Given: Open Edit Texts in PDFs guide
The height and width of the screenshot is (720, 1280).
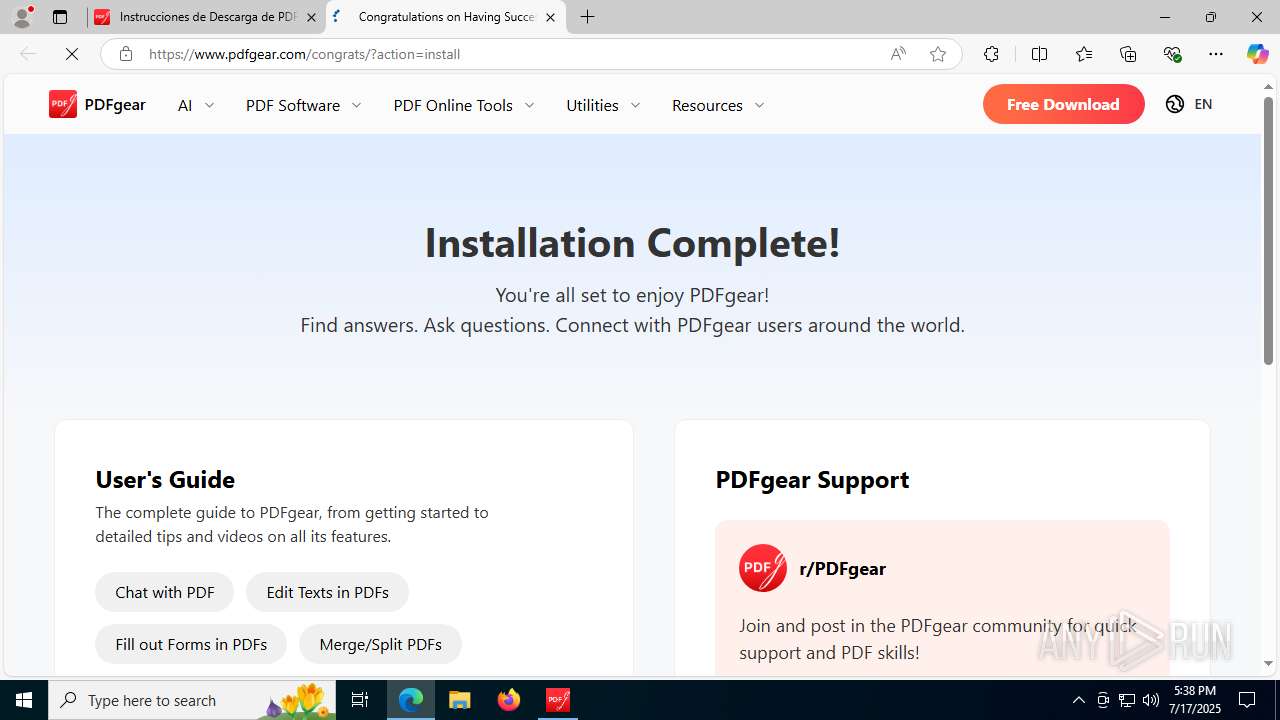Looking at the screenshot, I should pyautogui.click(x=327, y=592).
